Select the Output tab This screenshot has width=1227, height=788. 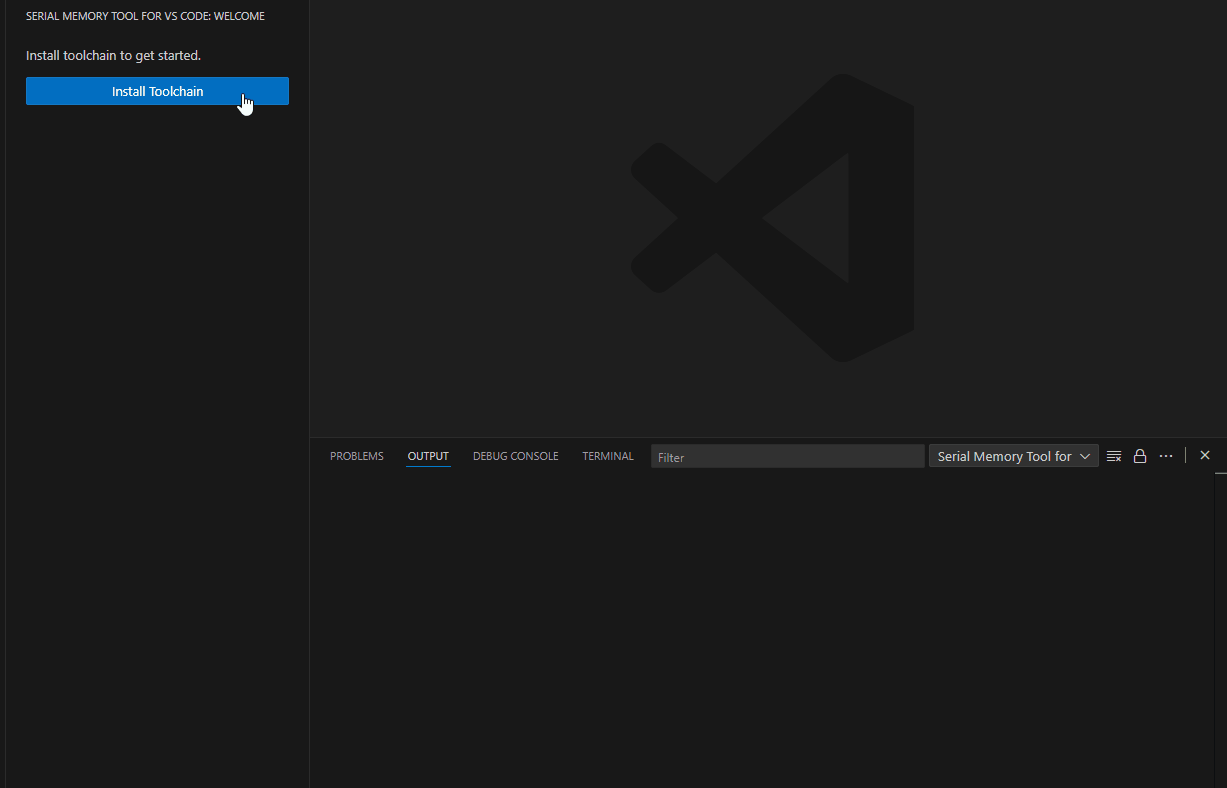[428, 455]
